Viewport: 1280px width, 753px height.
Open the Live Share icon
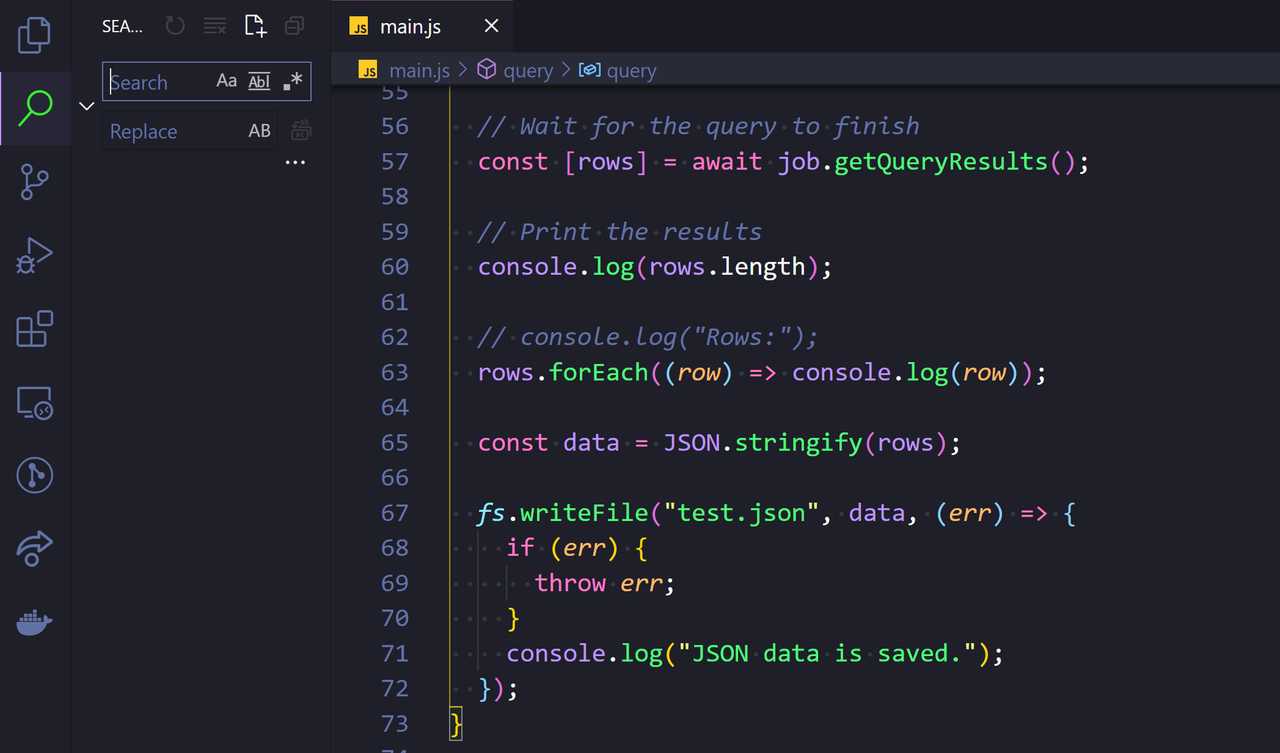[35, 549]
